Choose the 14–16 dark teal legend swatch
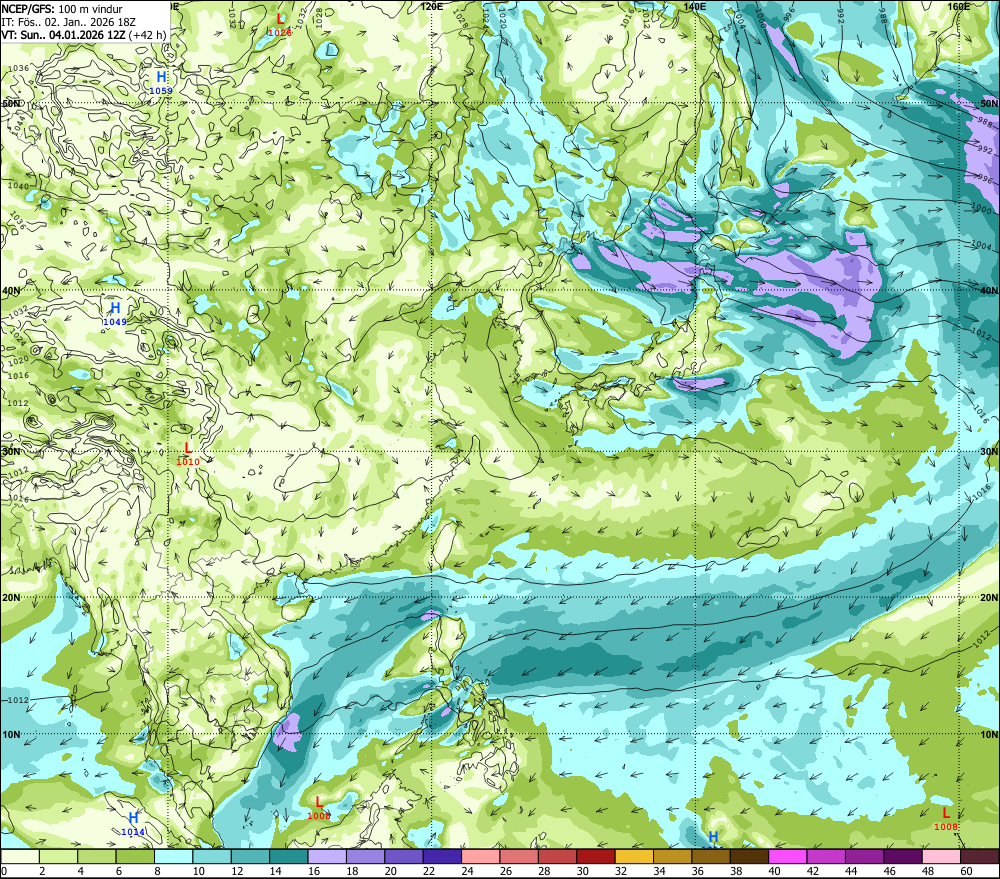Screen dimensions: 1000x879 click(289, 856)
